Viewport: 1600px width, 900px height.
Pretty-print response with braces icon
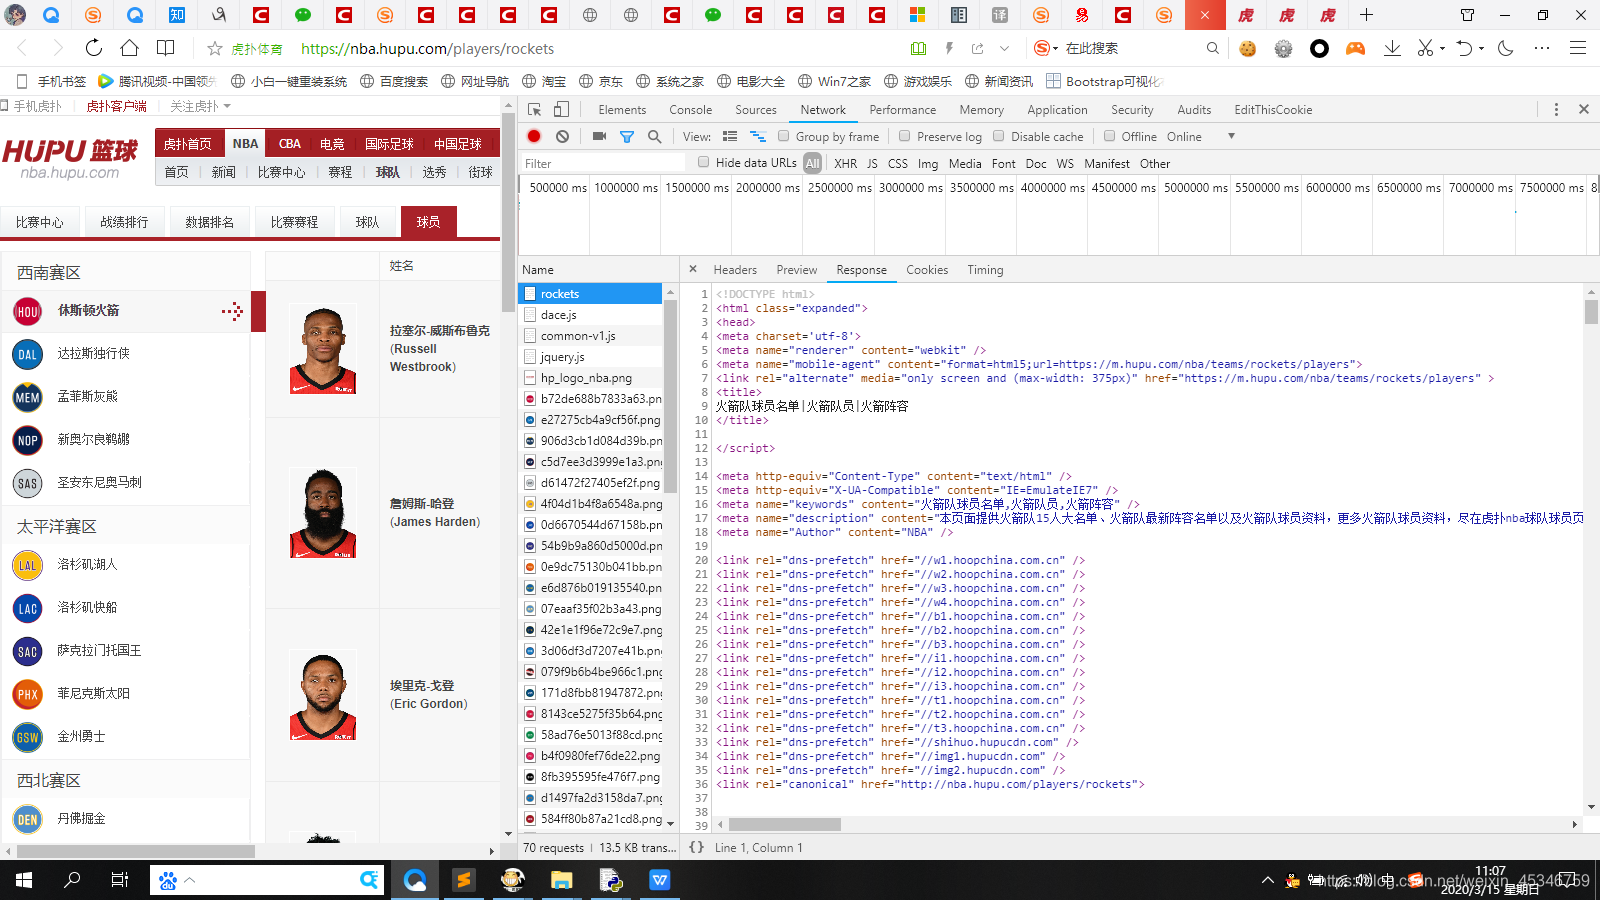pos(697,847)
